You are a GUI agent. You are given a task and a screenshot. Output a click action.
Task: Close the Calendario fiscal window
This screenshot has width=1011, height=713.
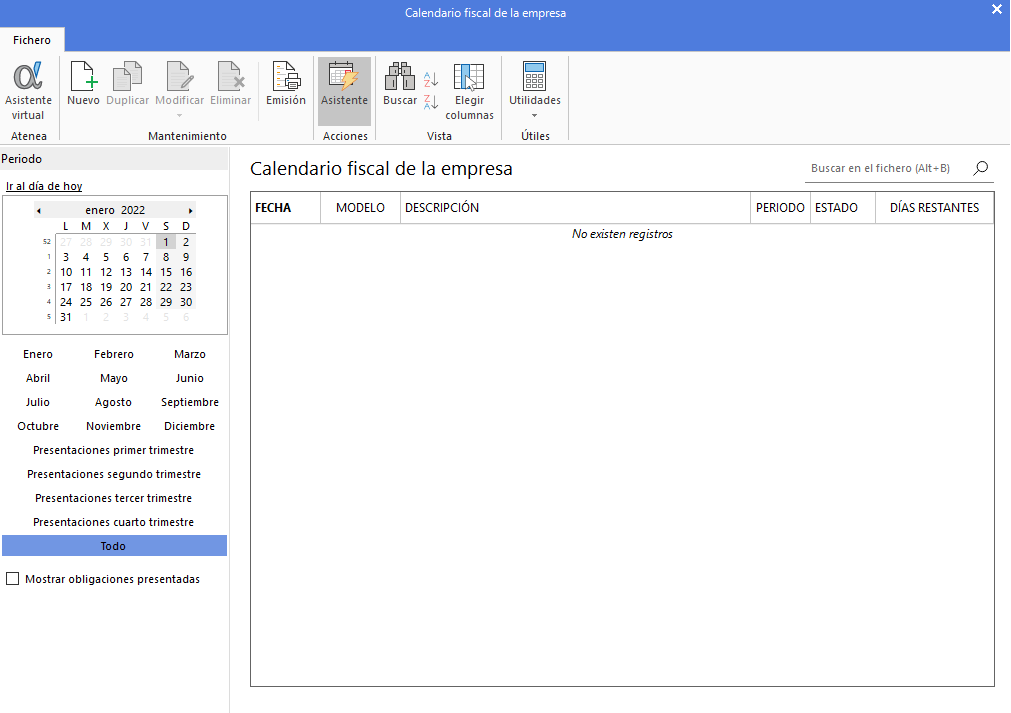point(997,9)
